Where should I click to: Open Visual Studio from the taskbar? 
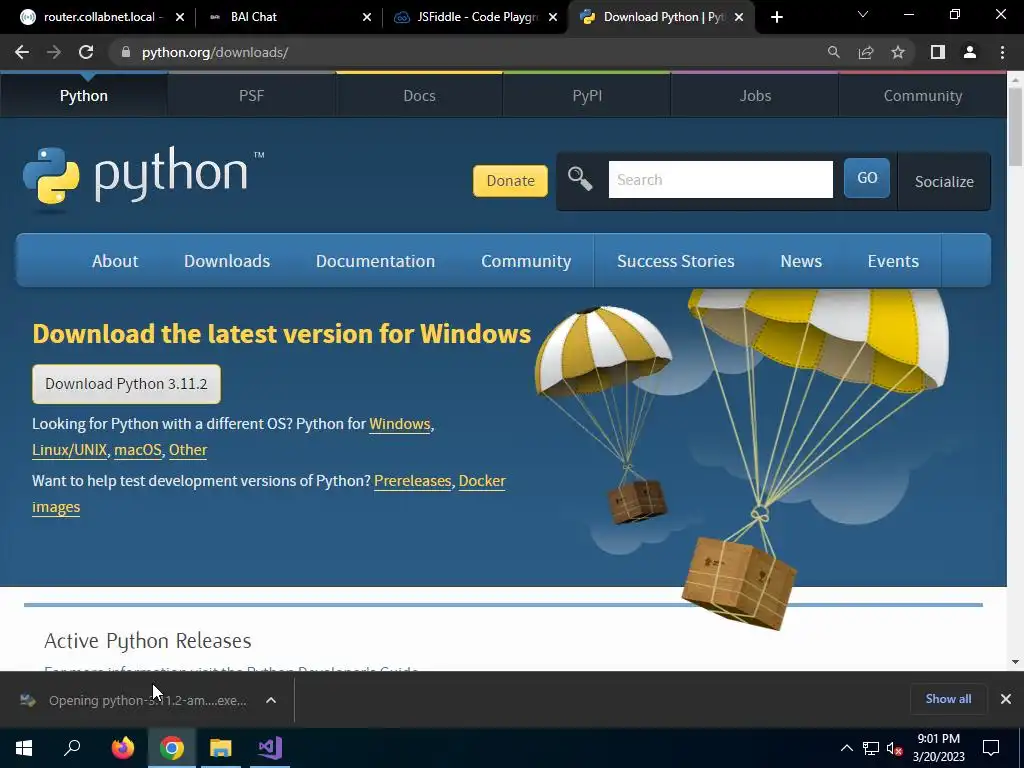270,748
